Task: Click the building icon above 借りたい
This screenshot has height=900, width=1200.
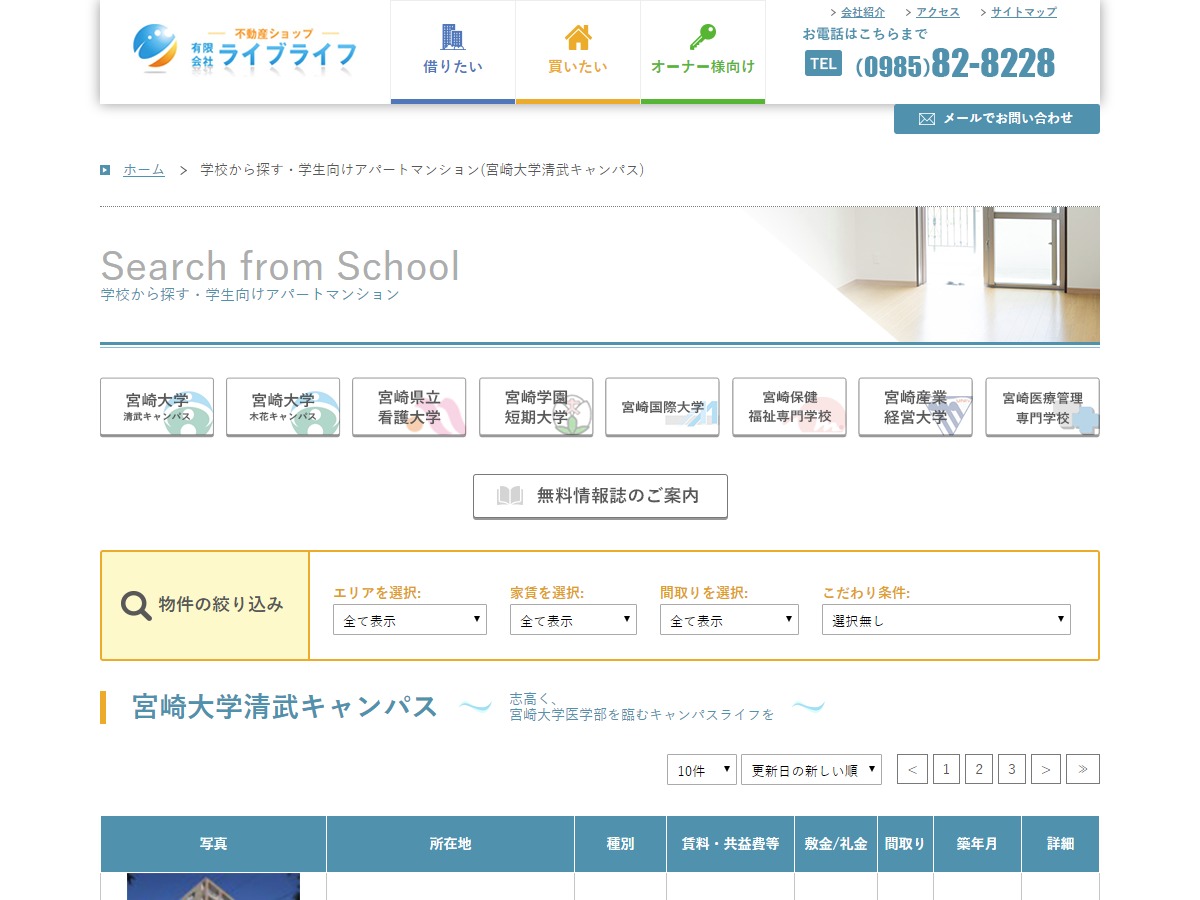Action: pyautogui.click(x=453, y=37)
